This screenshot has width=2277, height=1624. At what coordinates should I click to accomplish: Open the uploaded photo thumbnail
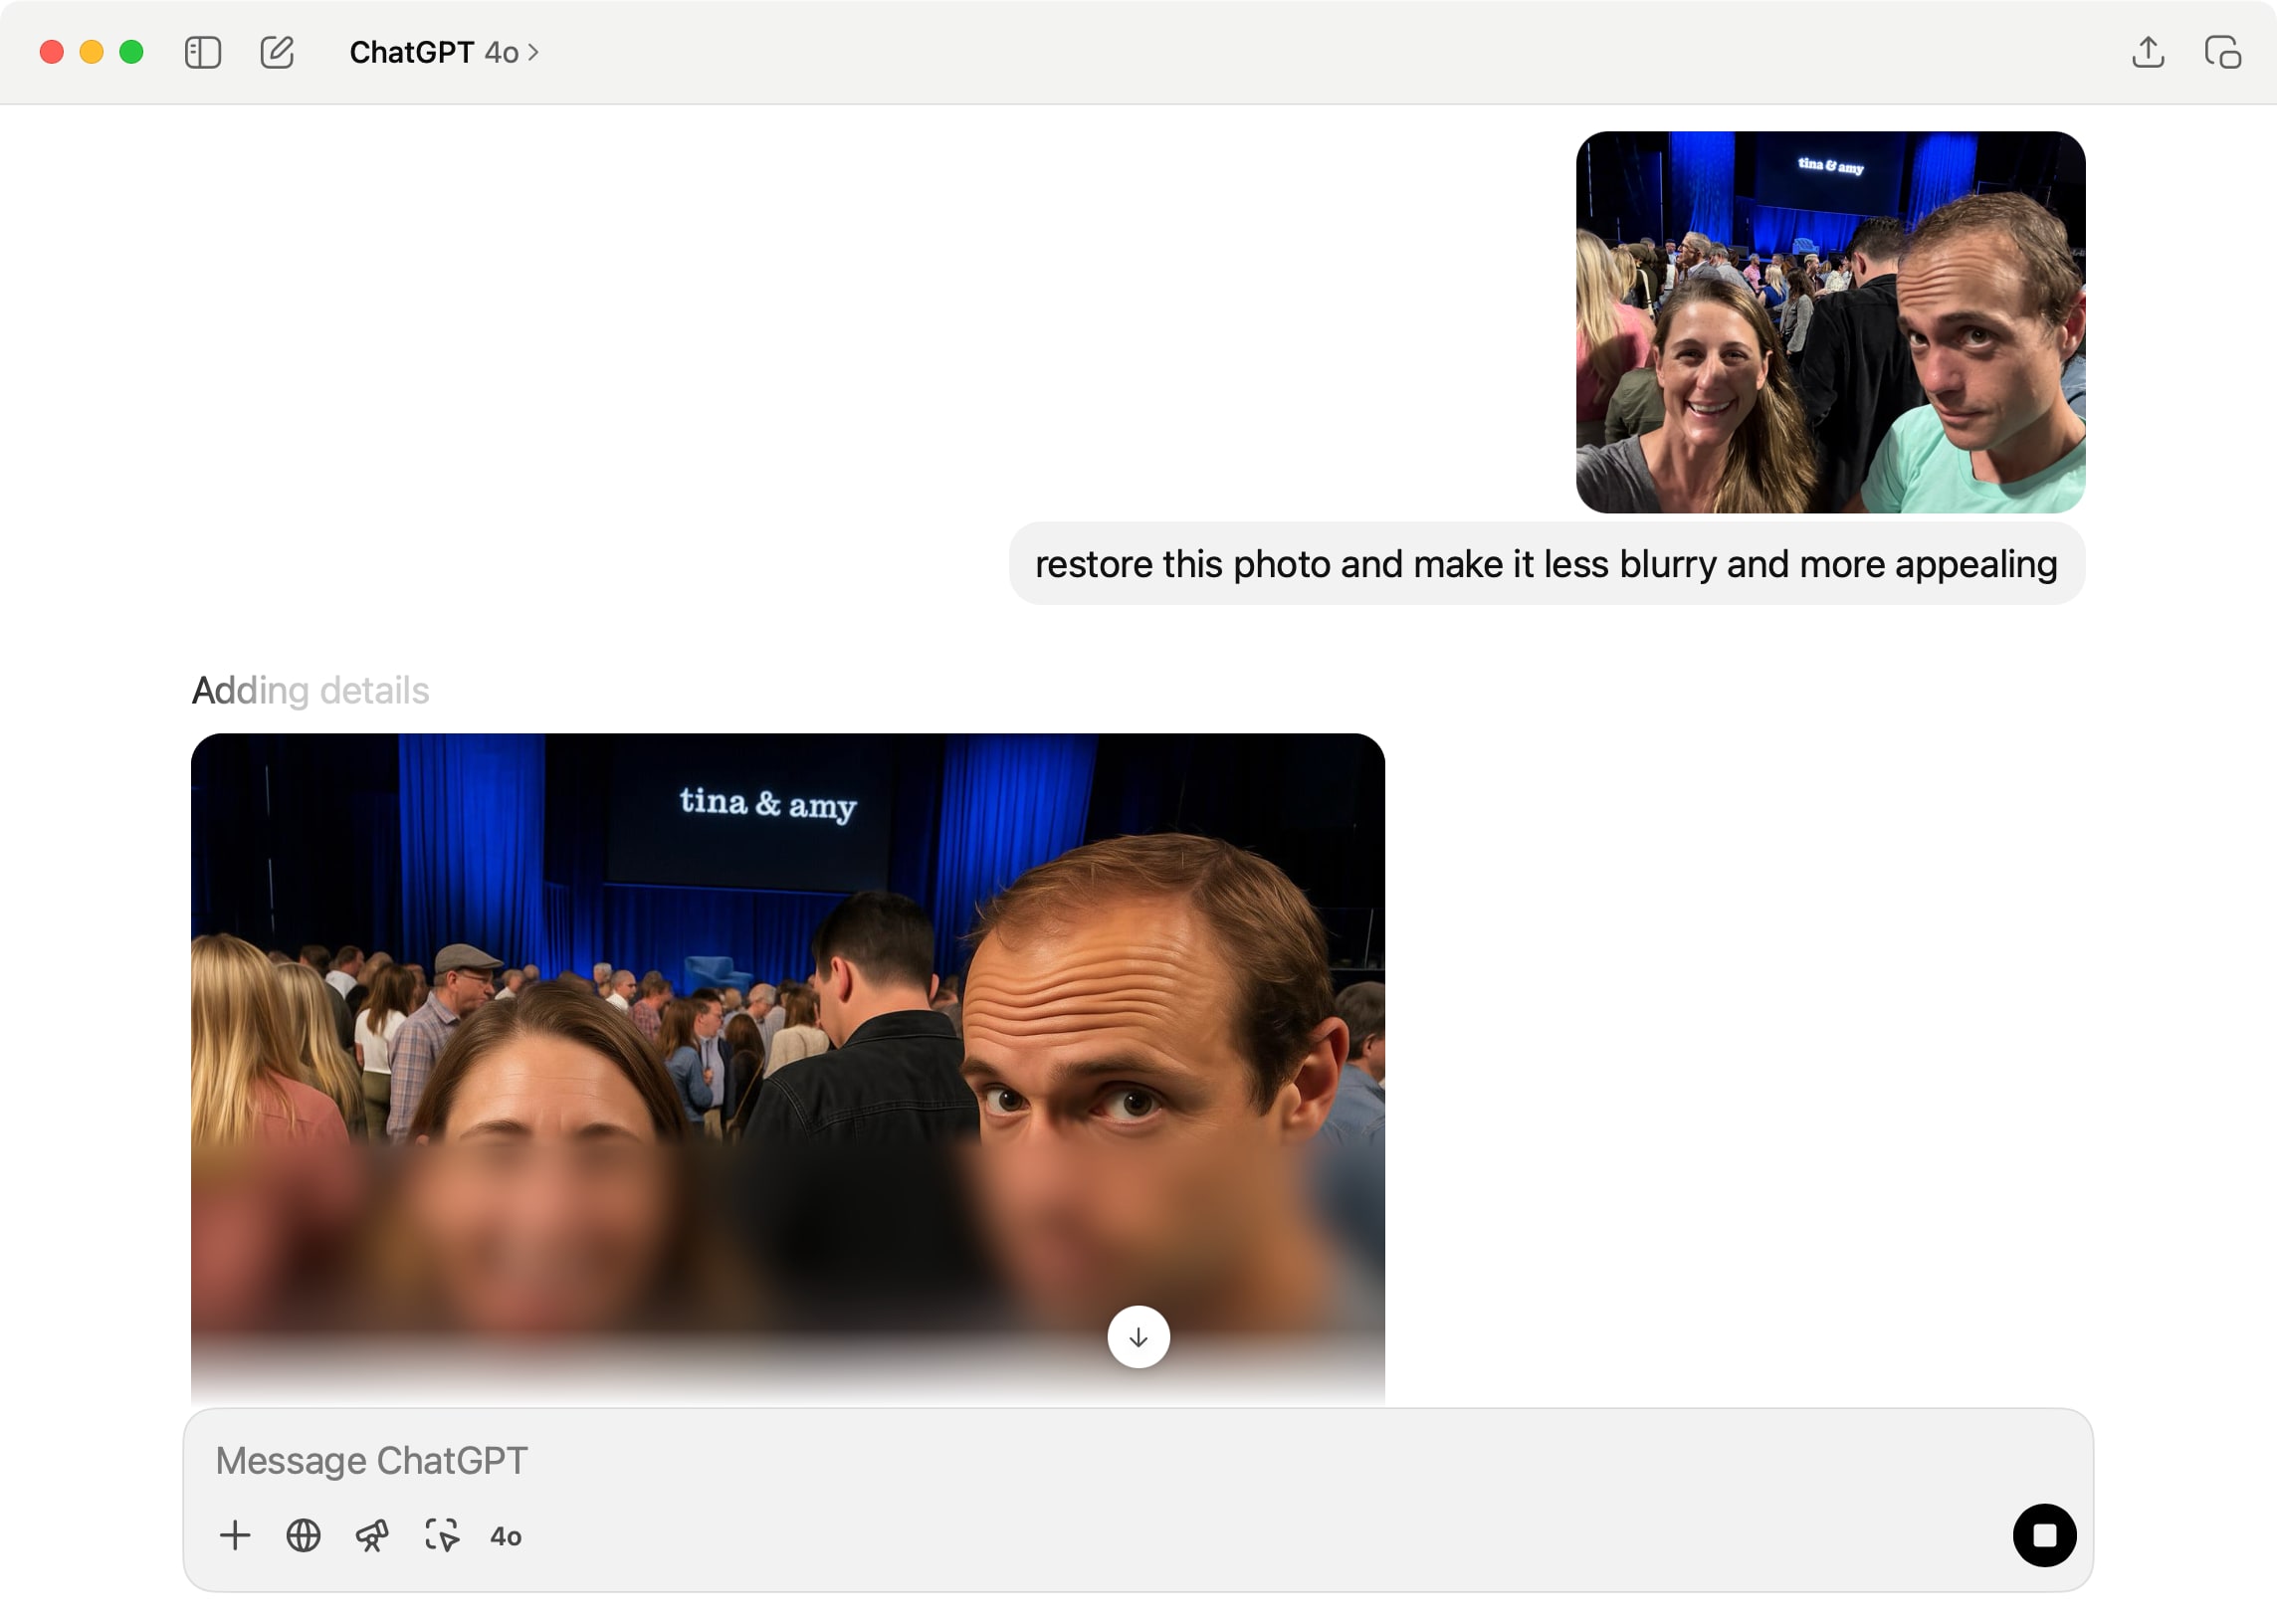[1829, 322]
